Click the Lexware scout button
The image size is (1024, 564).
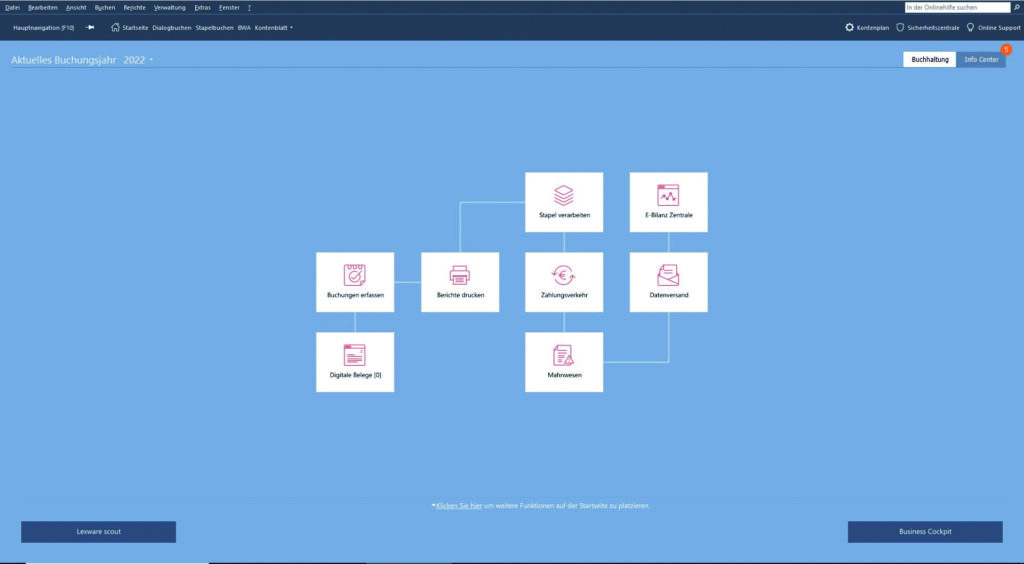(x=98, y=531)
